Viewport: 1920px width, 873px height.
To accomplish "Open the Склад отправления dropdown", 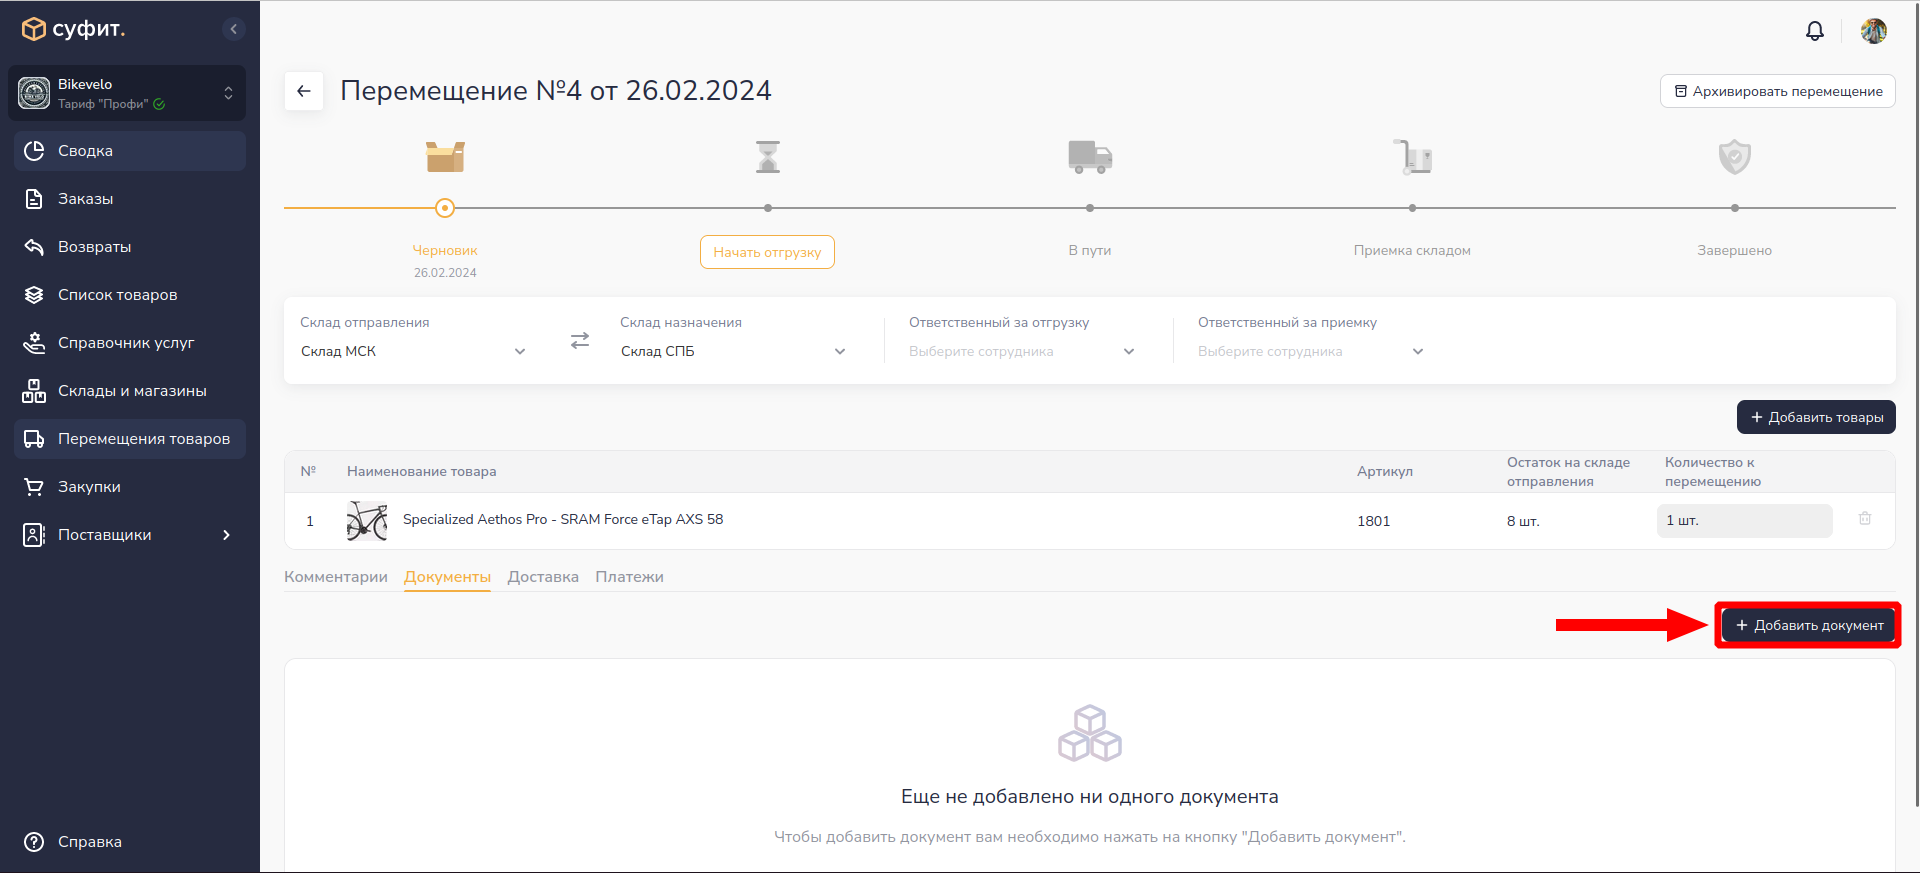I will 413,351.
